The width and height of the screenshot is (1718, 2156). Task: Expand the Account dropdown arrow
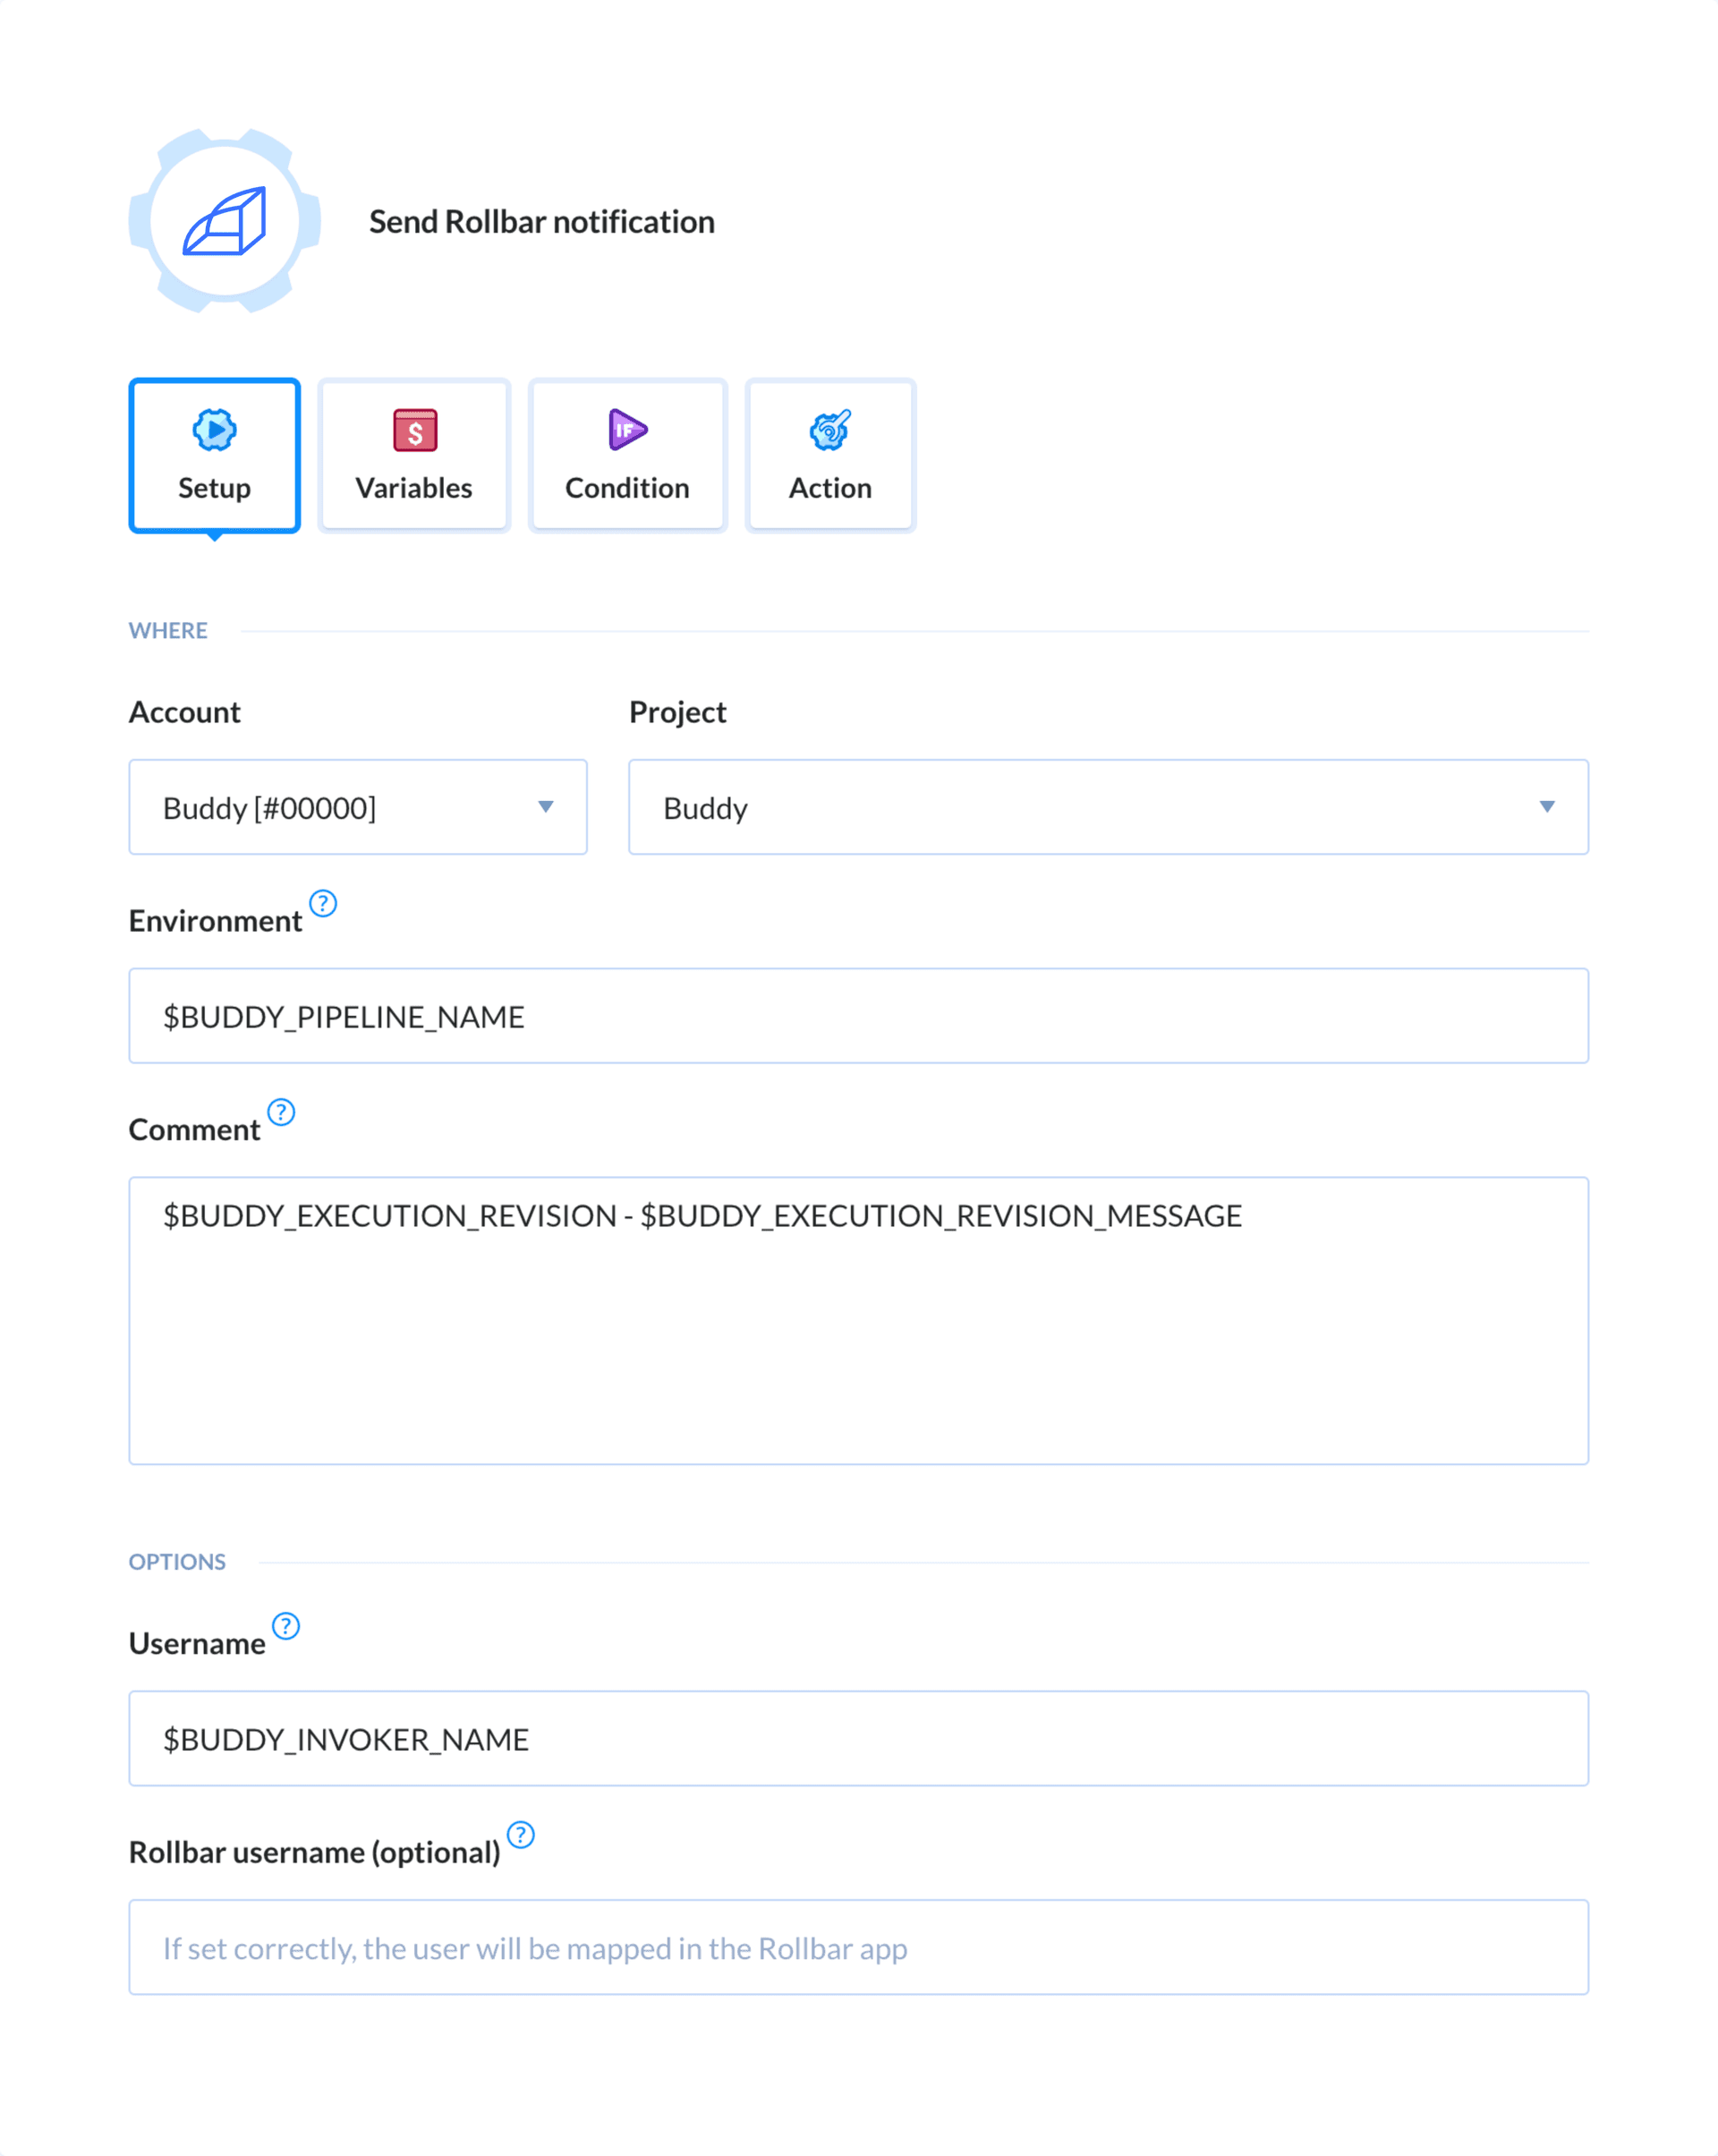pyautogui.click(x=545, y=807)
